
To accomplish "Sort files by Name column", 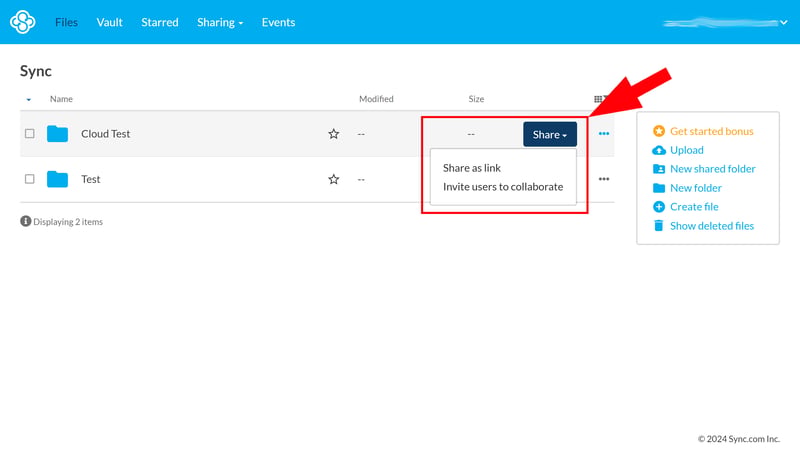I will (x=61, y=99).
